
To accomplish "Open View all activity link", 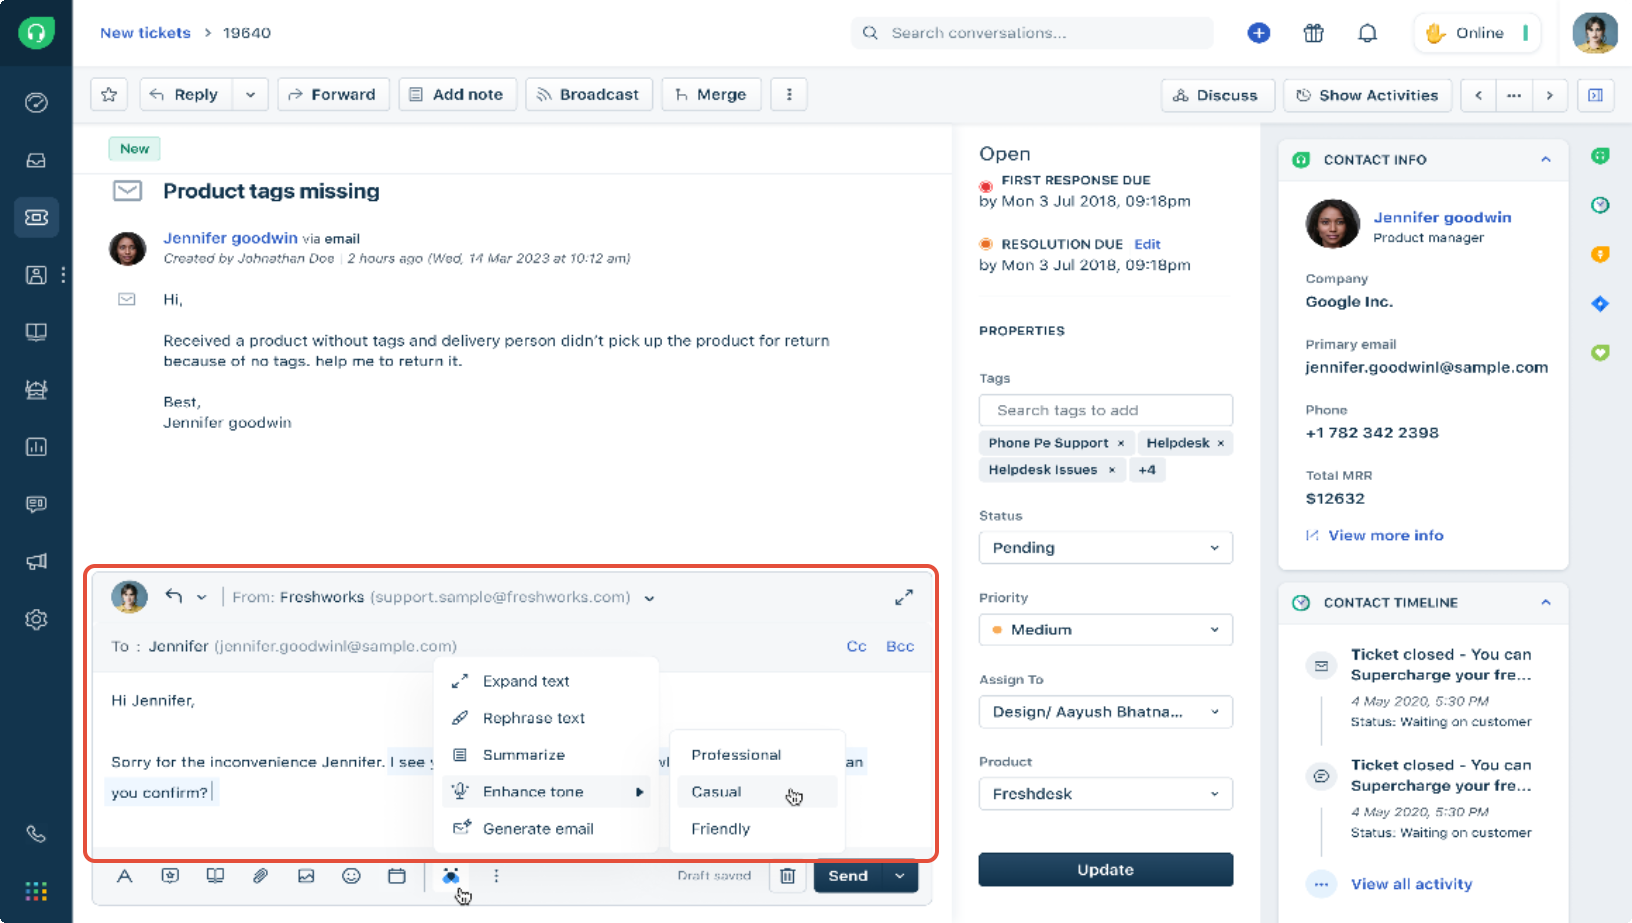I will 1411,884.
